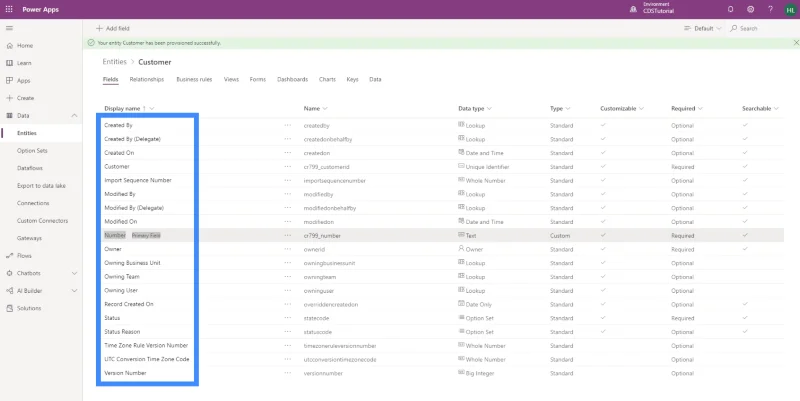Open settings gear icon
The width and height of the screenshot is (800, 401).
(751, 9)
